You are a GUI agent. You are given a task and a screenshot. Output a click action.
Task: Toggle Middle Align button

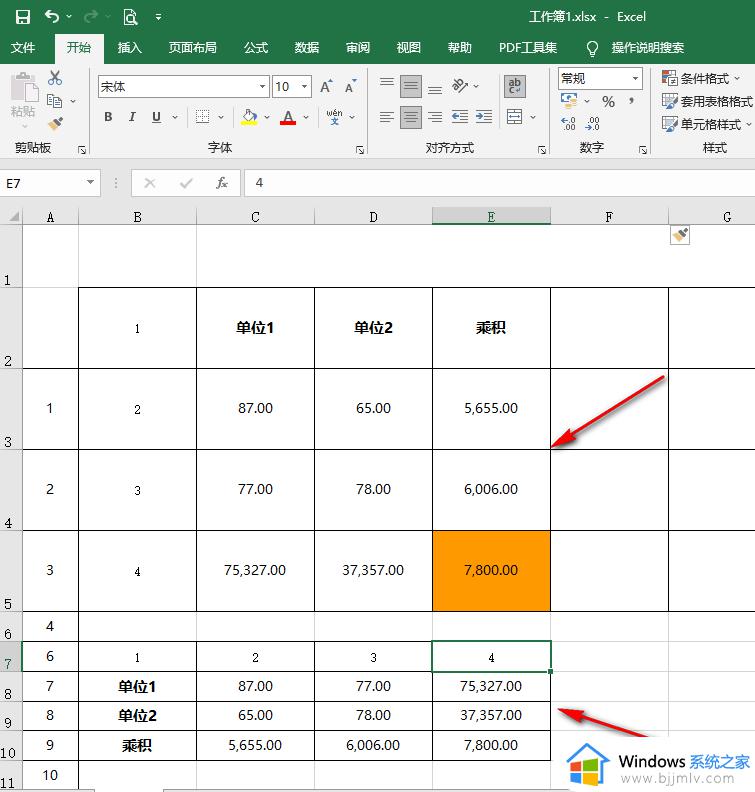411,86
